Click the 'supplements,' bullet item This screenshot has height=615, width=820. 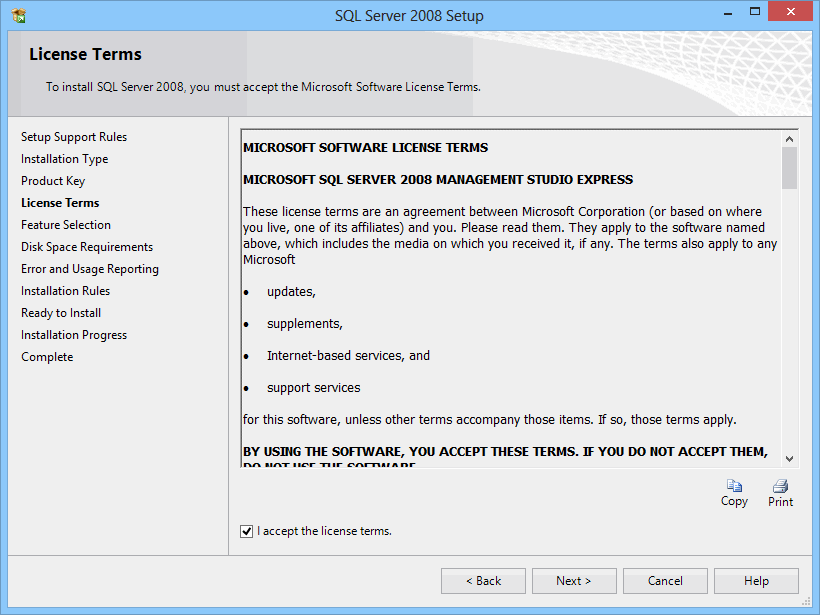click(x=305, y=324)
